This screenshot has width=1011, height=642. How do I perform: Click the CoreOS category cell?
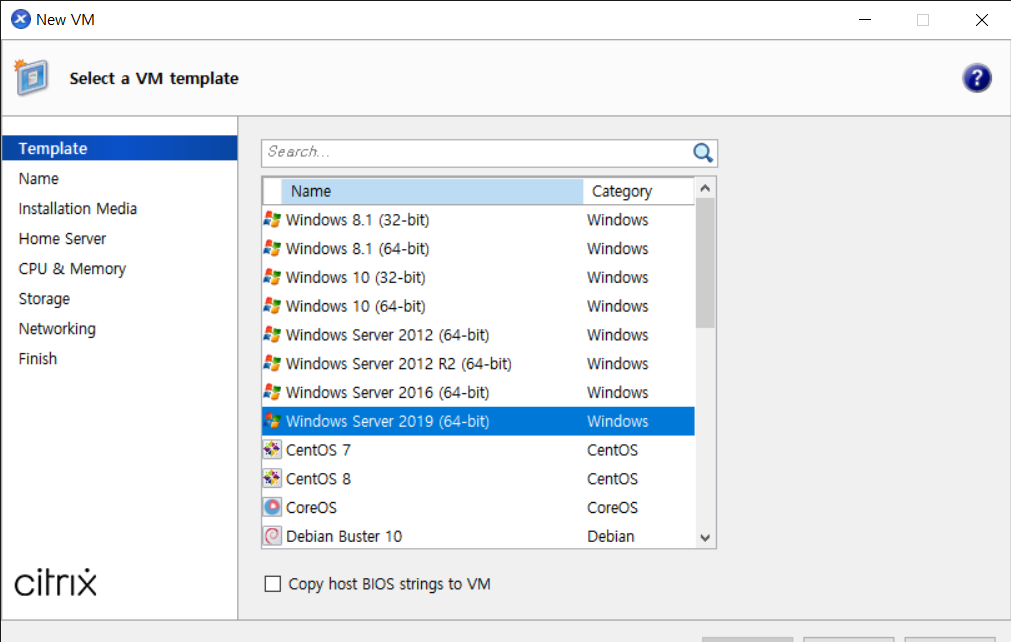click(x=612, y=507)
